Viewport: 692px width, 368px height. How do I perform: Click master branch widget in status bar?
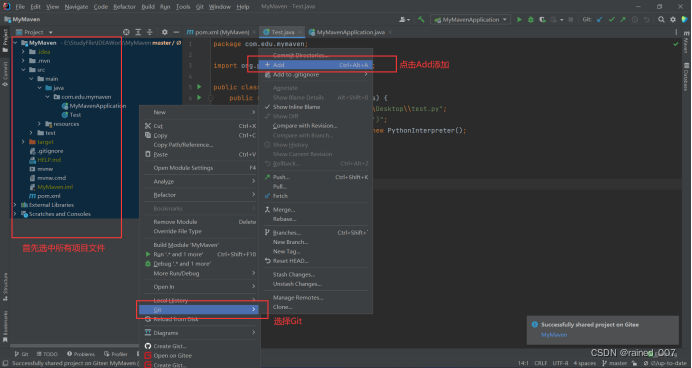pyautogui.click(x=615, y=363)
